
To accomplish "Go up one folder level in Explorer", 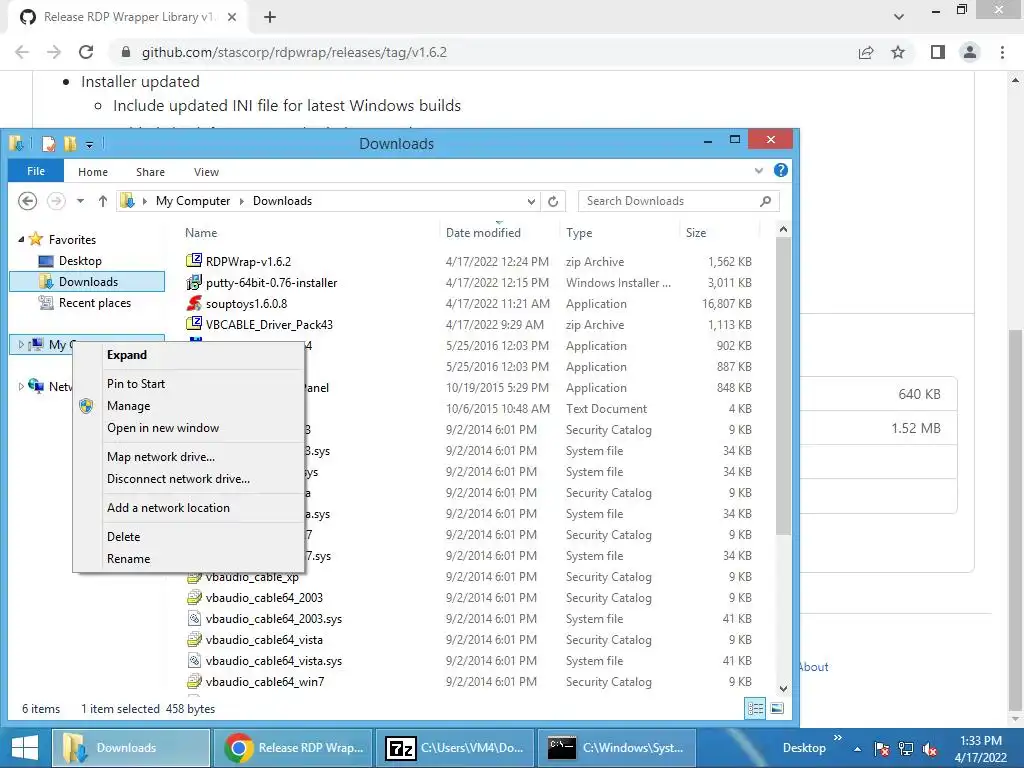I will [x=103, y=201].
